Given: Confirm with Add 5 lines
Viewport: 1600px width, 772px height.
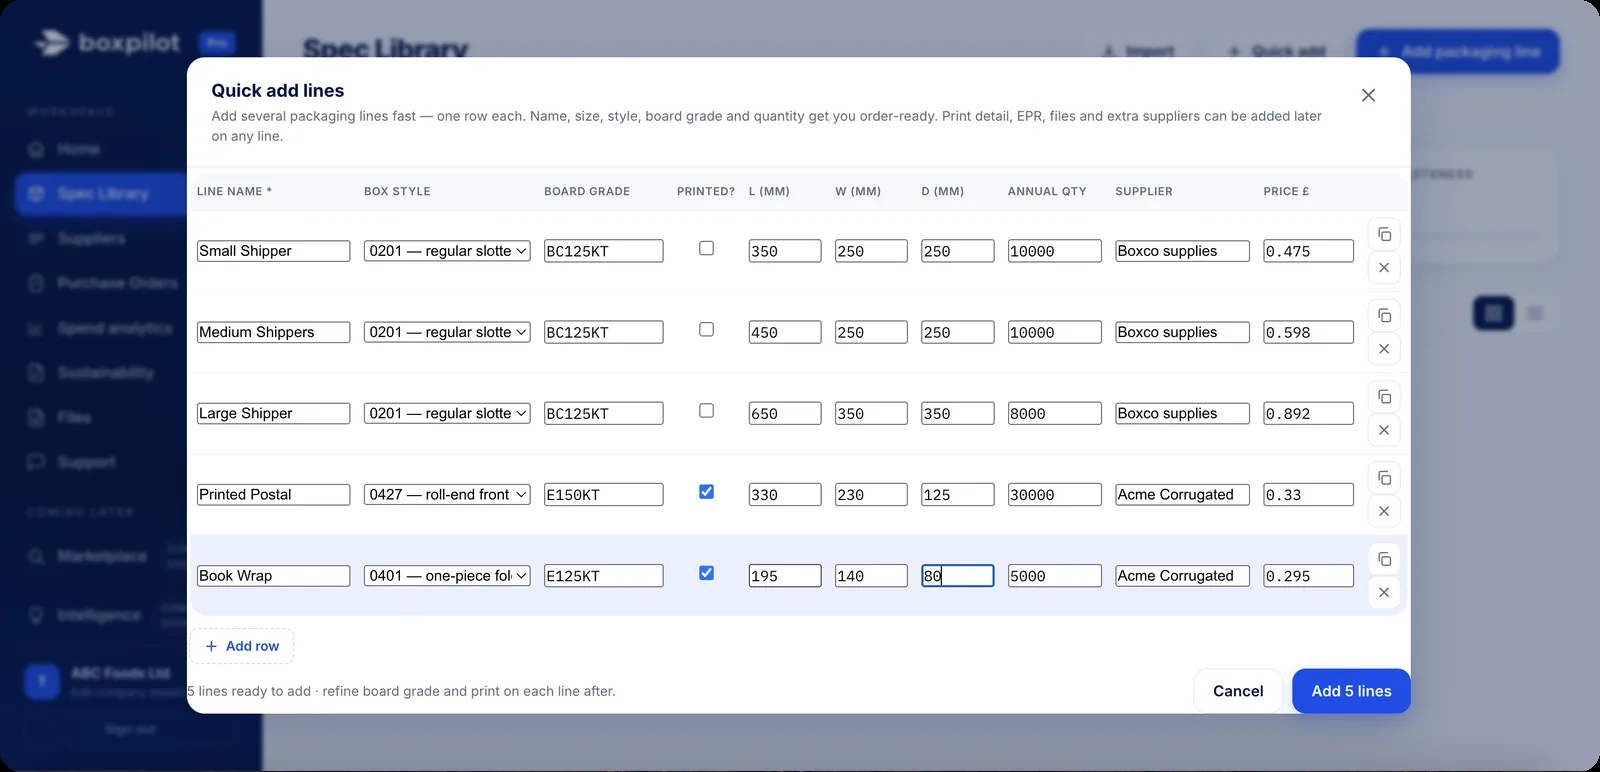Looking at the screenshot, I should [x=1351, y=691].
